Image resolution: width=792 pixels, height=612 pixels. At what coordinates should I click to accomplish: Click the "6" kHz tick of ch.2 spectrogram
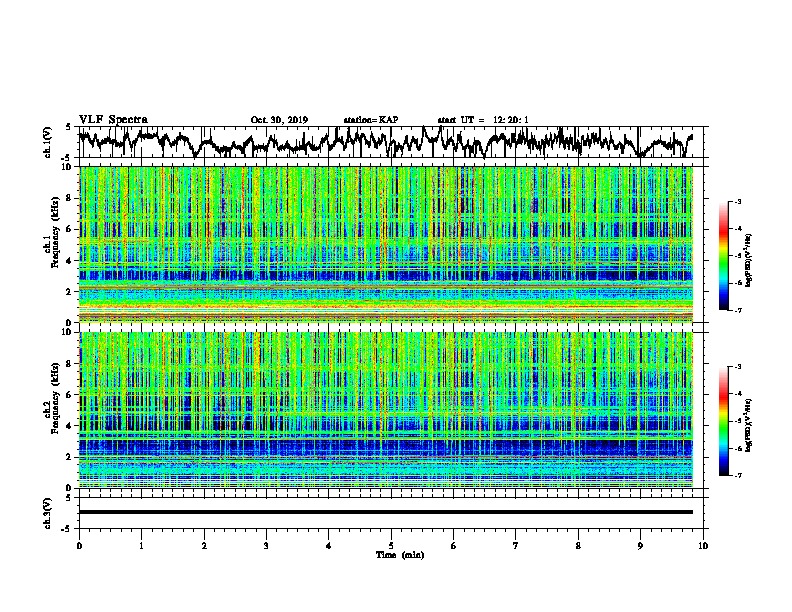[x=70, y=395]
